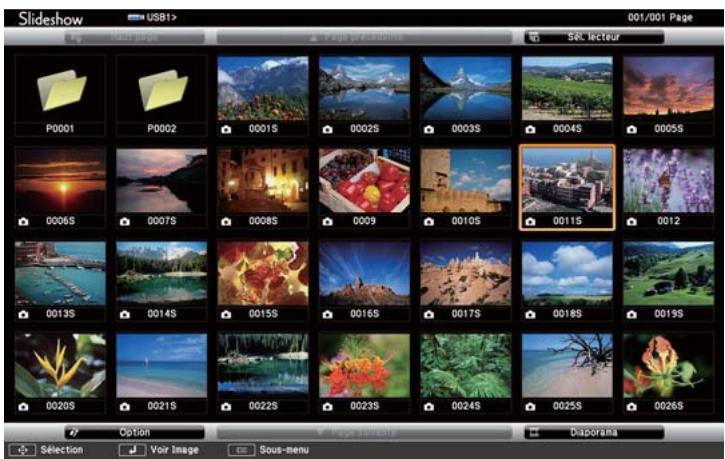Image resolution: width=725 pixels, height=459 pixels.
Task: Click the 001/001 Page indicator
Action: [x=660, y=18]
